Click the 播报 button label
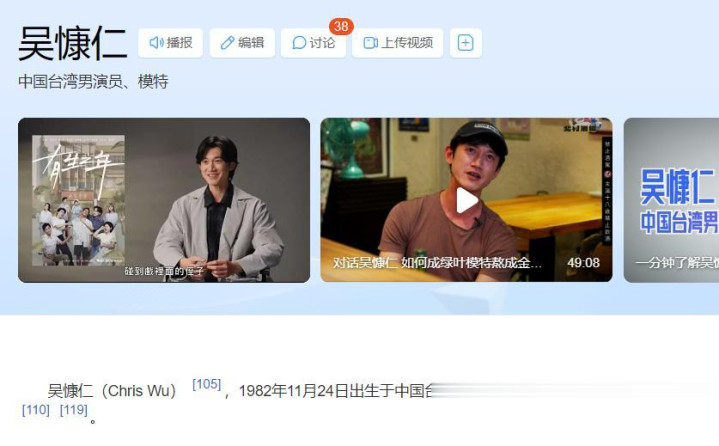719x446 pixels. (179, 43)
